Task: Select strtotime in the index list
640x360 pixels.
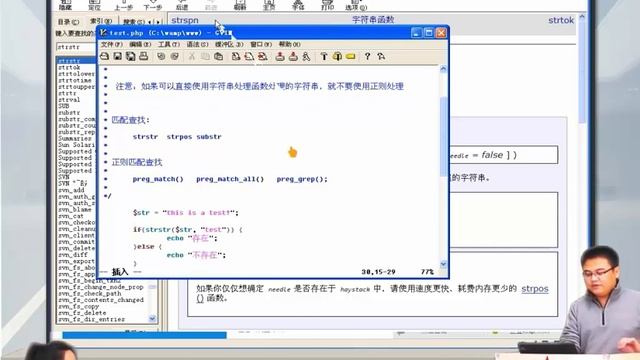Action: point(75,80)
